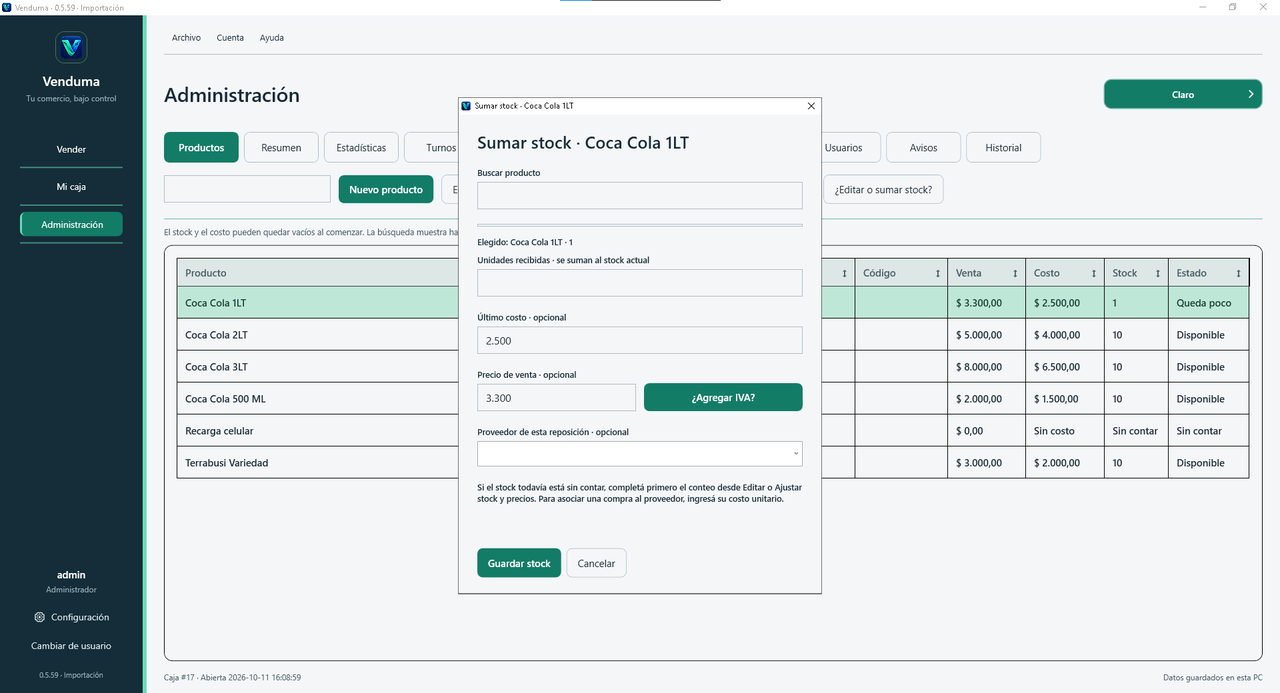
Task: Click the chevron arrow on Claro button
Action: tap(1250, 95)
